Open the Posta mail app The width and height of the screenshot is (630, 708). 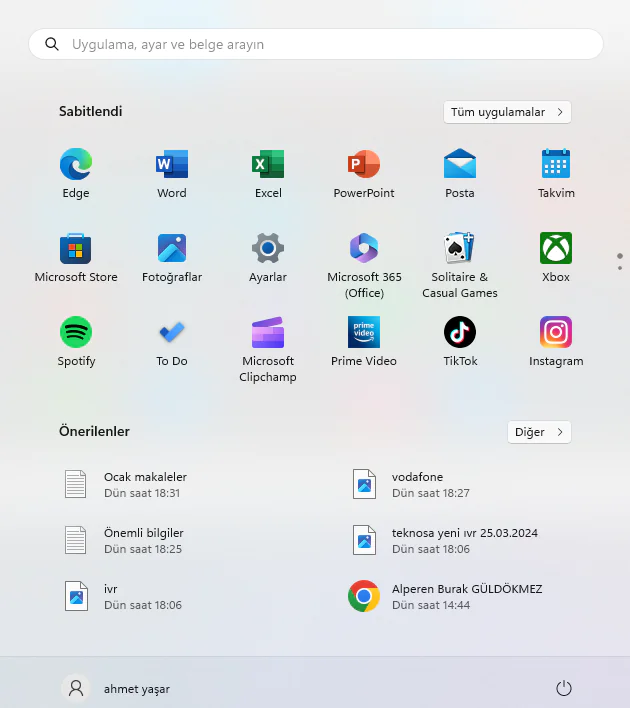click(x=460, y=173)
